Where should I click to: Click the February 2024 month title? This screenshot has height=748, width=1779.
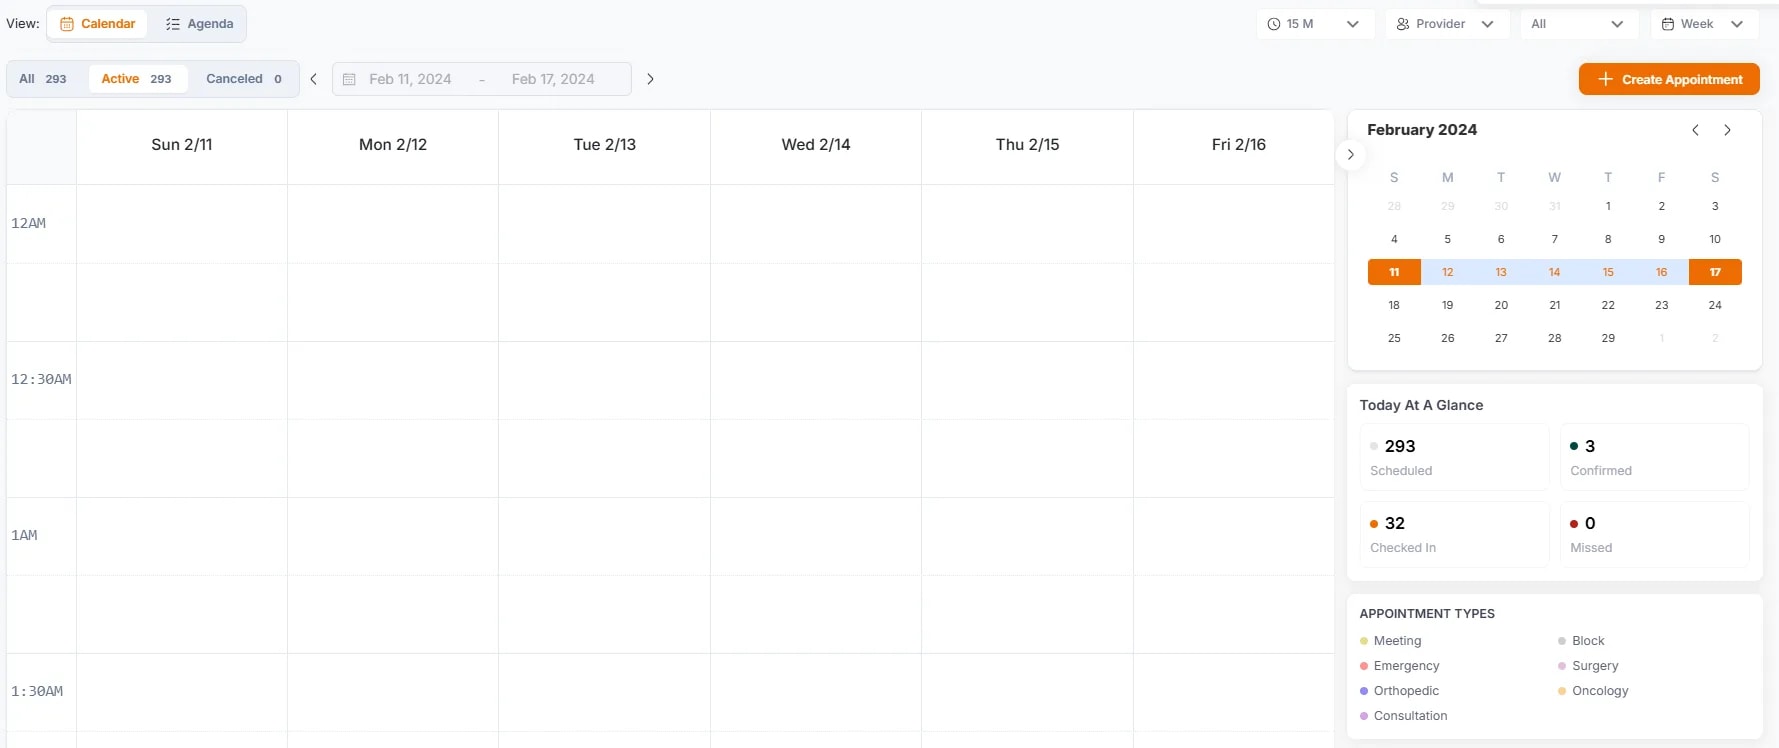point(1422,130)
